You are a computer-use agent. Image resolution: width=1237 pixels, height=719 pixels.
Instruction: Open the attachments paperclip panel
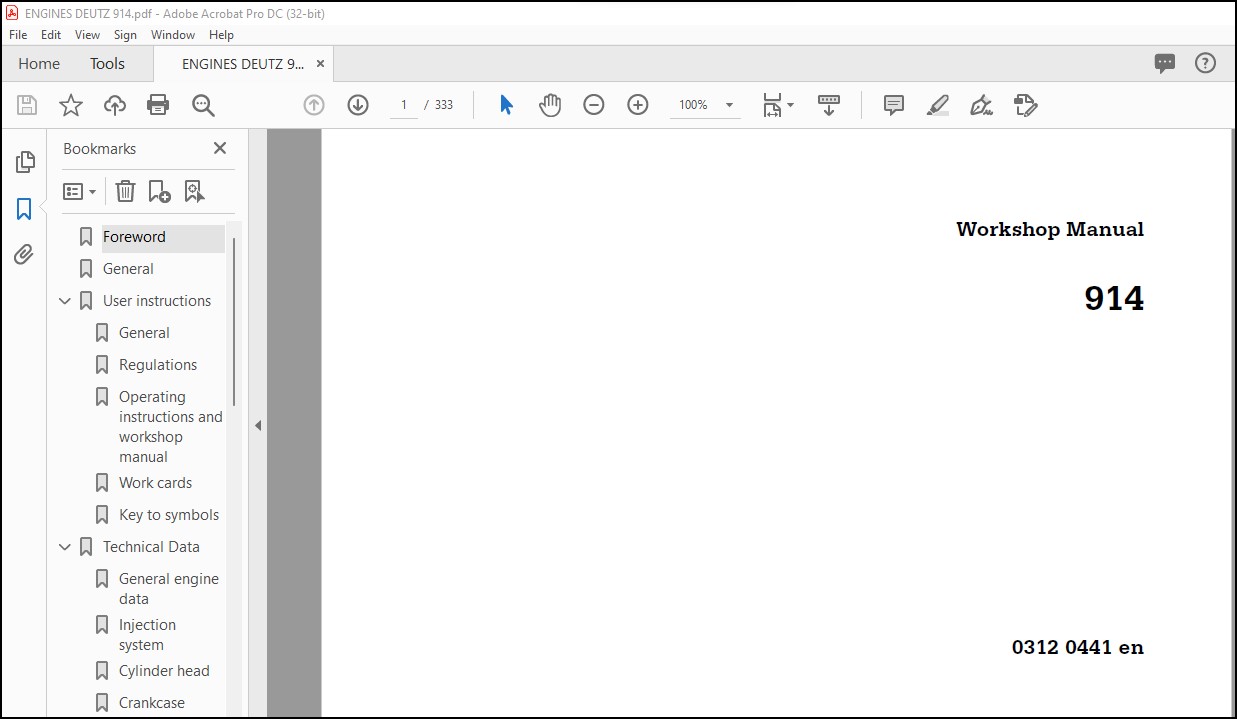[24, 255]
